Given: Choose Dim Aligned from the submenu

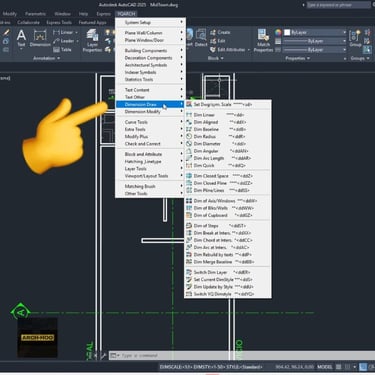Looking at the screenshot, I should (228, 122).
